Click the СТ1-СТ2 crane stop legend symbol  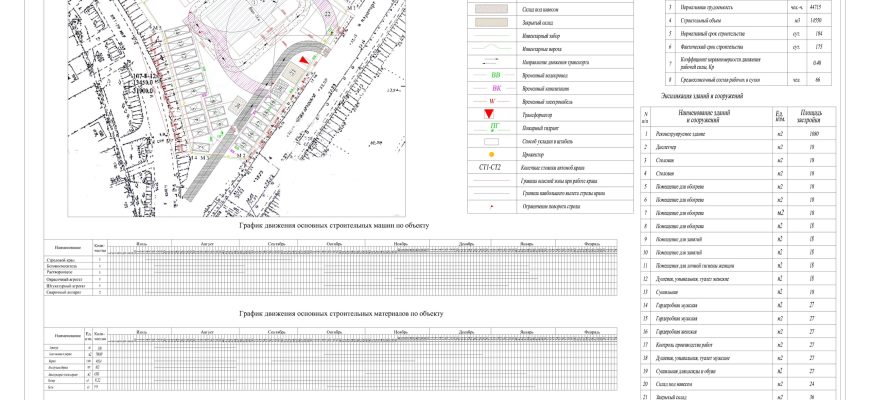pyautogui.click(x=490, y=168)
